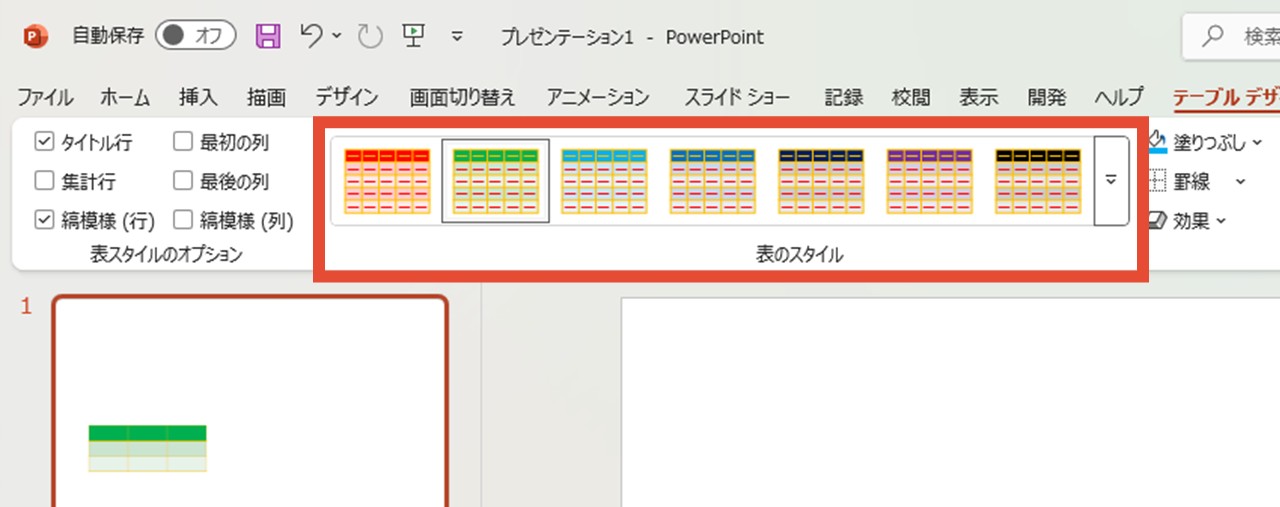
Task: Select the red table style thumbnail
Action: 387,181
